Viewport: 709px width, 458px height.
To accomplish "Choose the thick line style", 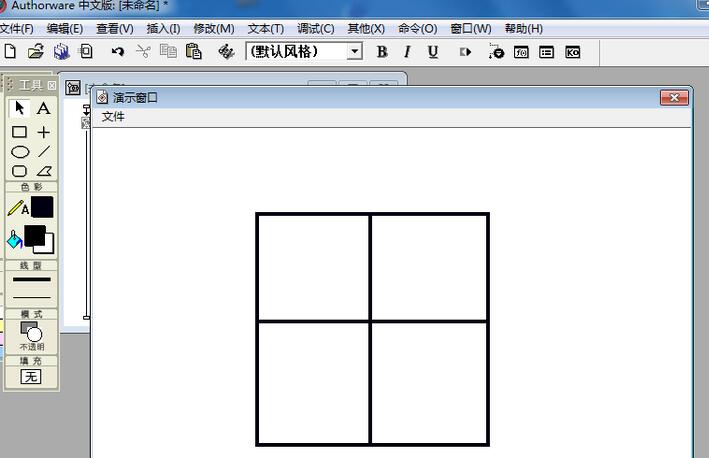I will (x=32, y=279).
